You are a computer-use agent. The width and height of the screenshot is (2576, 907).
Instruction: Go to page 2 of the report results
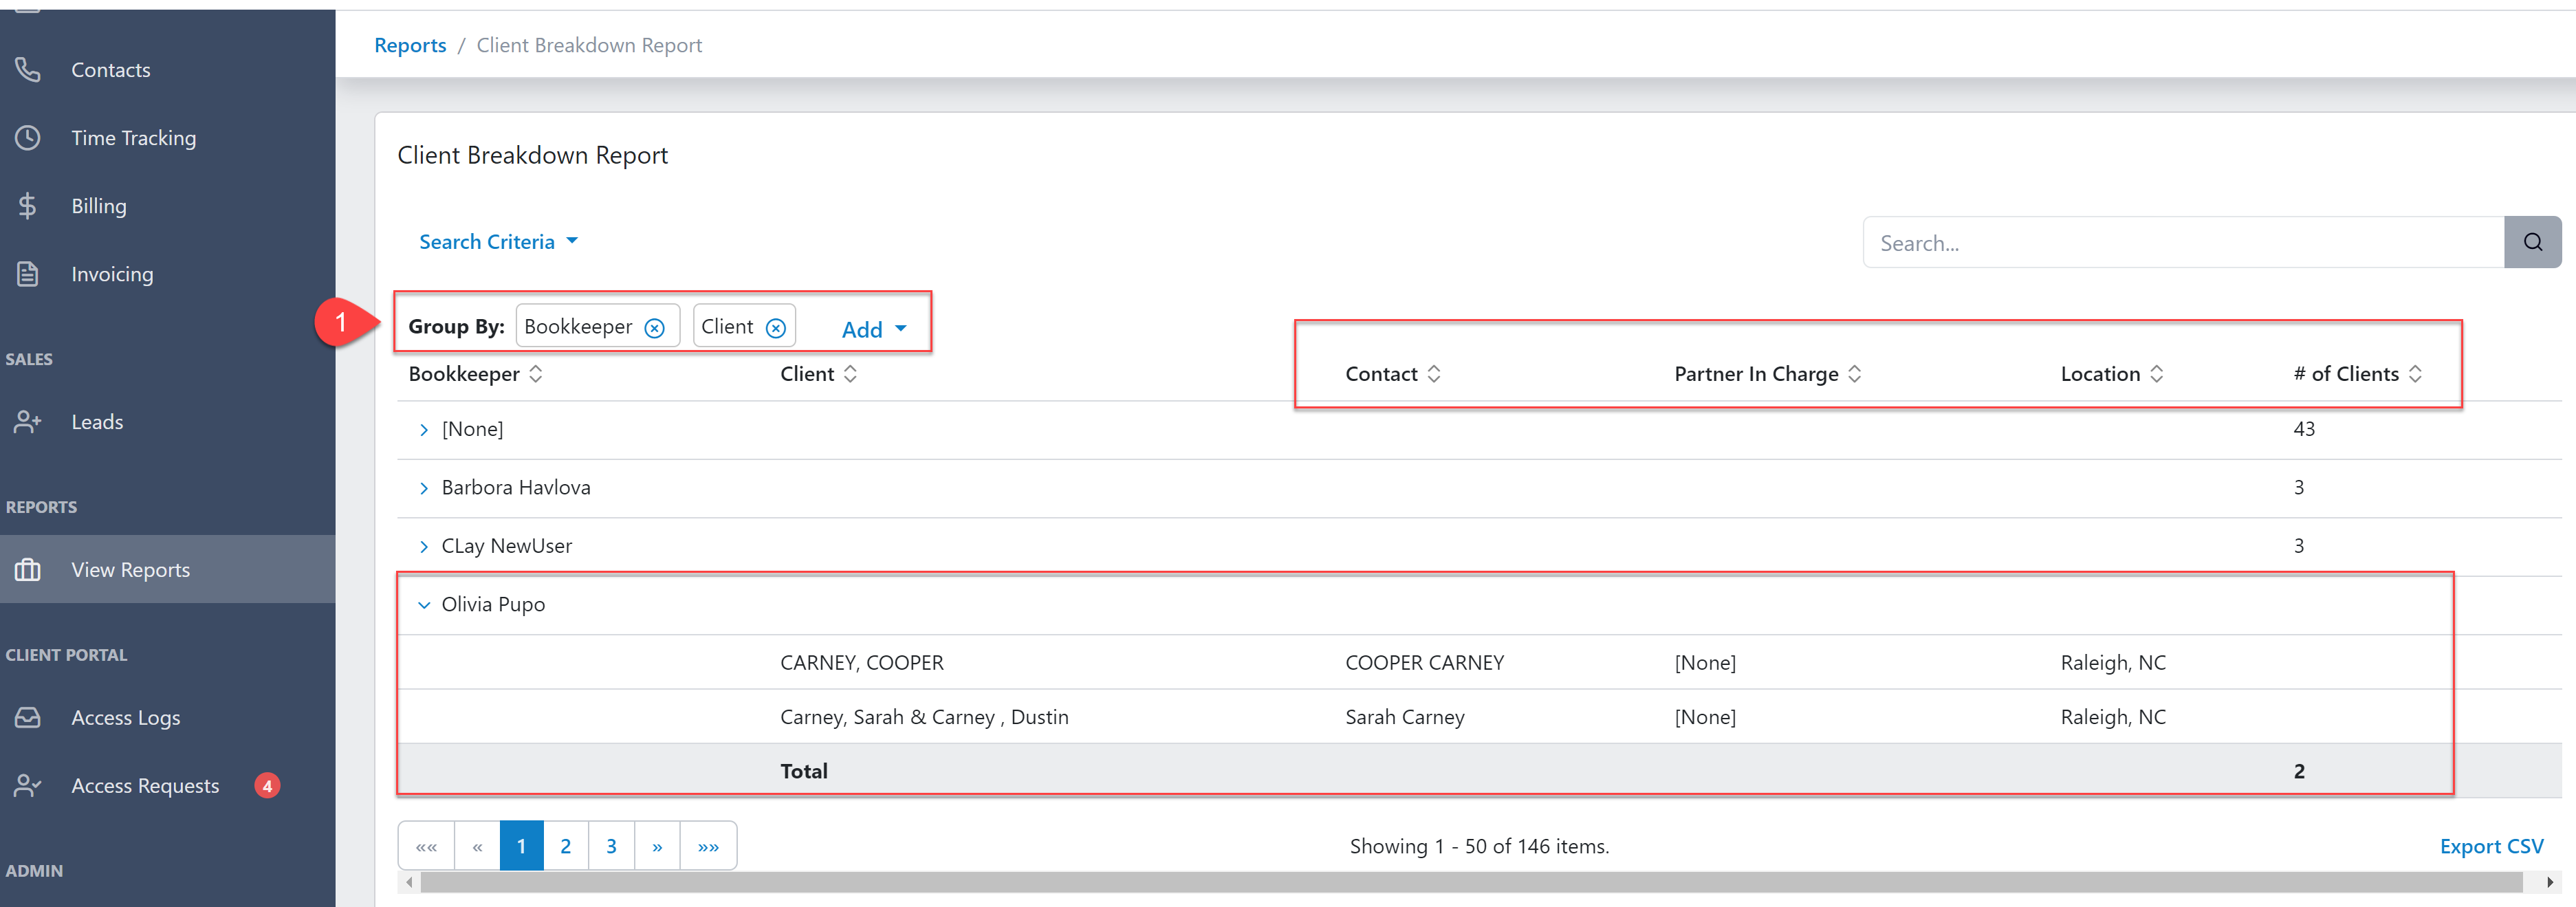566,845
